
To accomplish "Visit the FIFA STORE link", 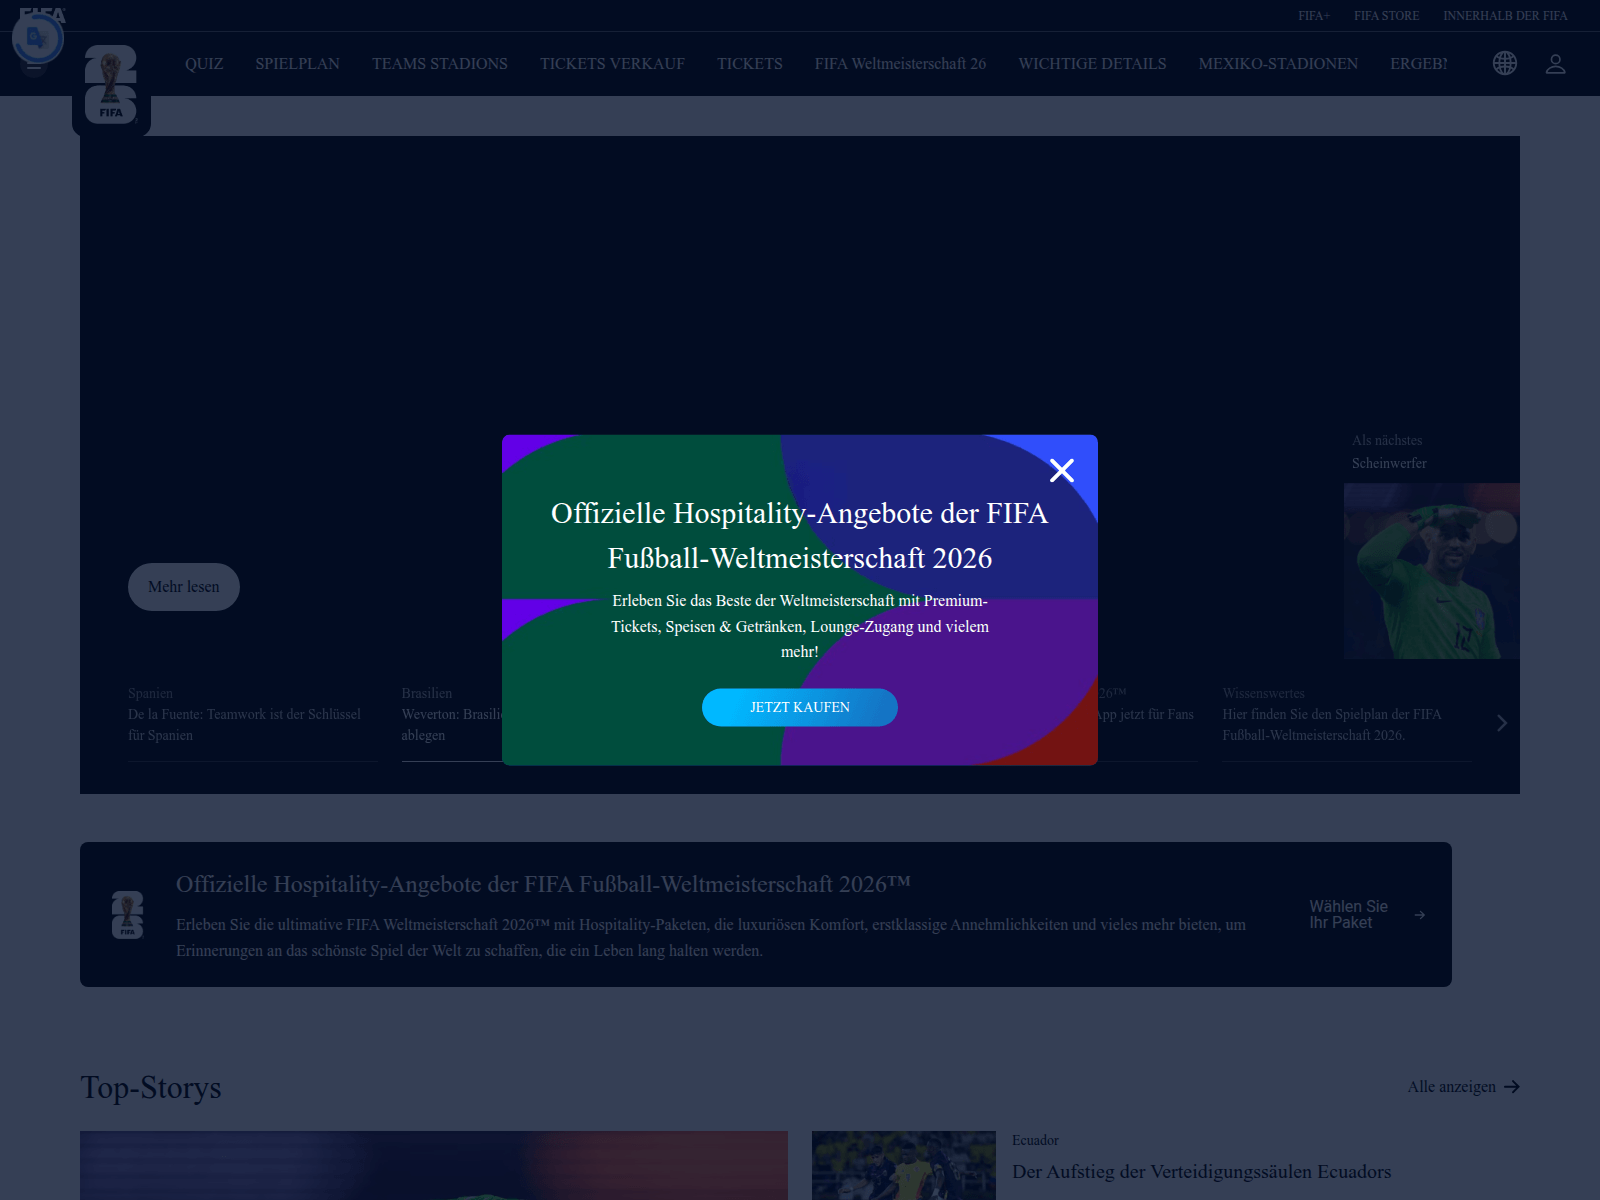I will [1386, 16].
